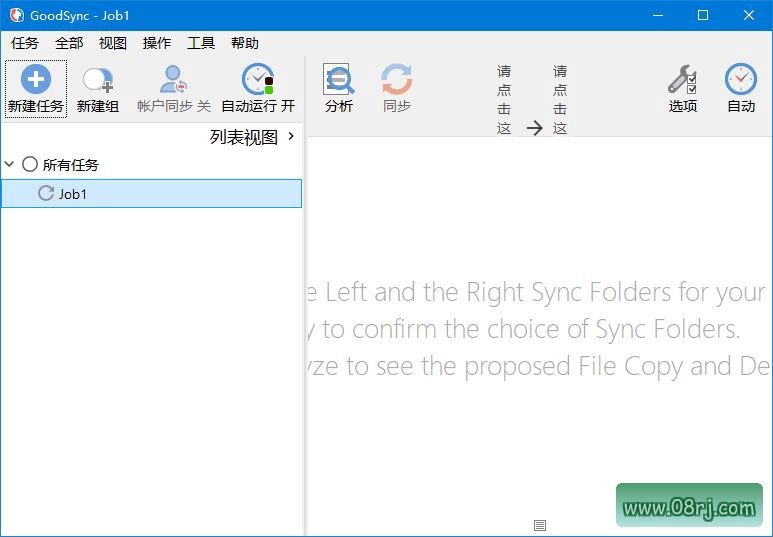773x537 pixels.
Task: Create a new group with 新建组
Action: 98,89
